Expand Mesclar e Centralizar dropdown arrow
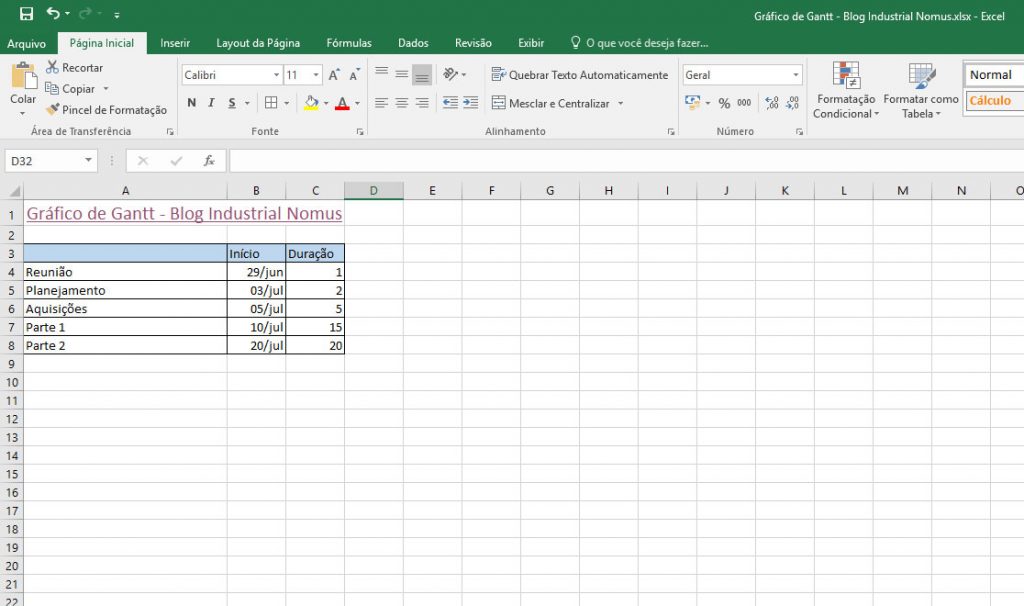Viewport: 1024px width, 606px height. click(620, 103)
